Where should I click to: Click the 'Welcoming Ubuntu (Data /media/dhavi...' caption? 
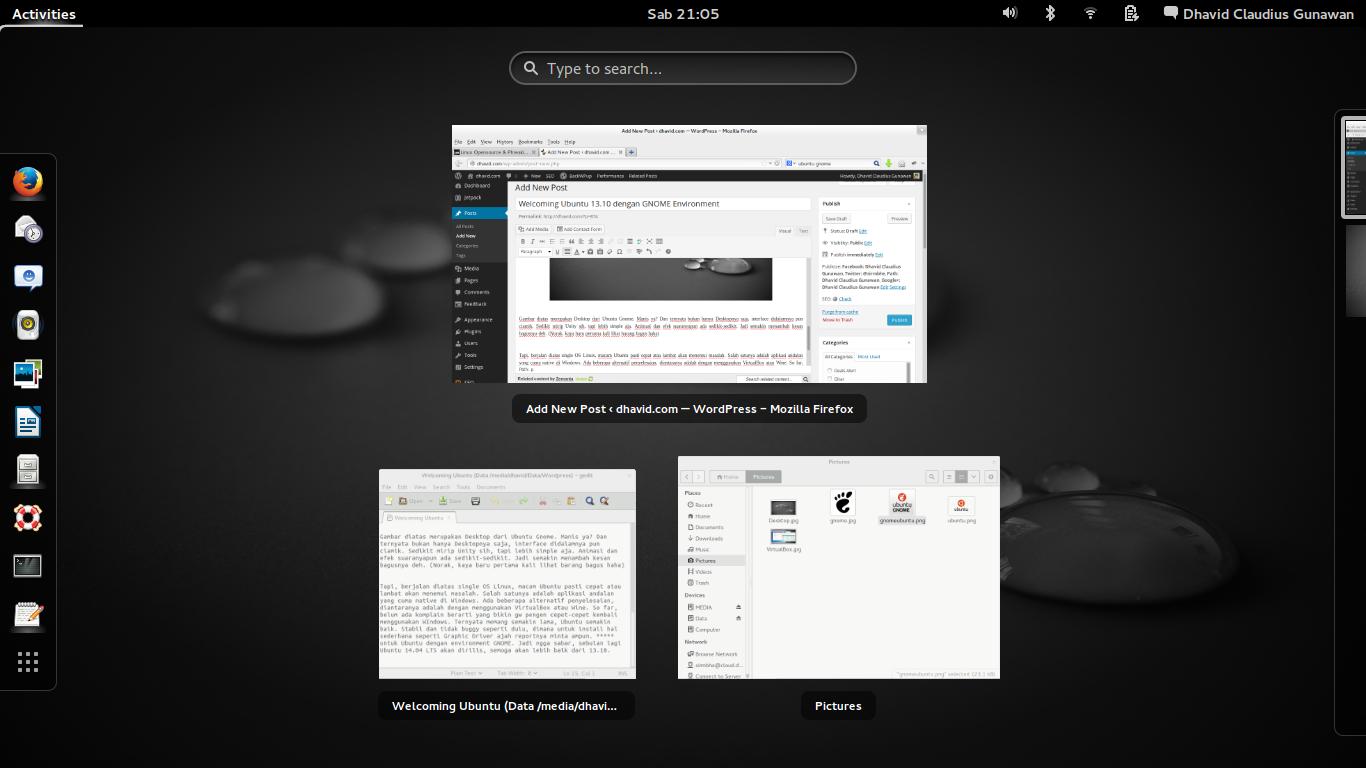[x=506, y=706]
